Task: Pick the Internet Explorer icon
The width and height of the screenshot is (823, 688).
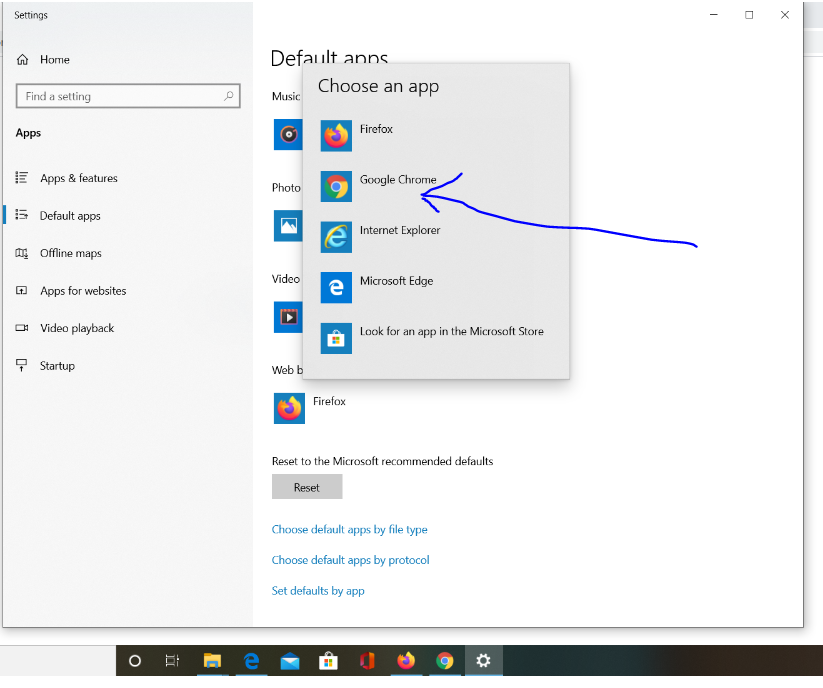Action: pos(336,237)
